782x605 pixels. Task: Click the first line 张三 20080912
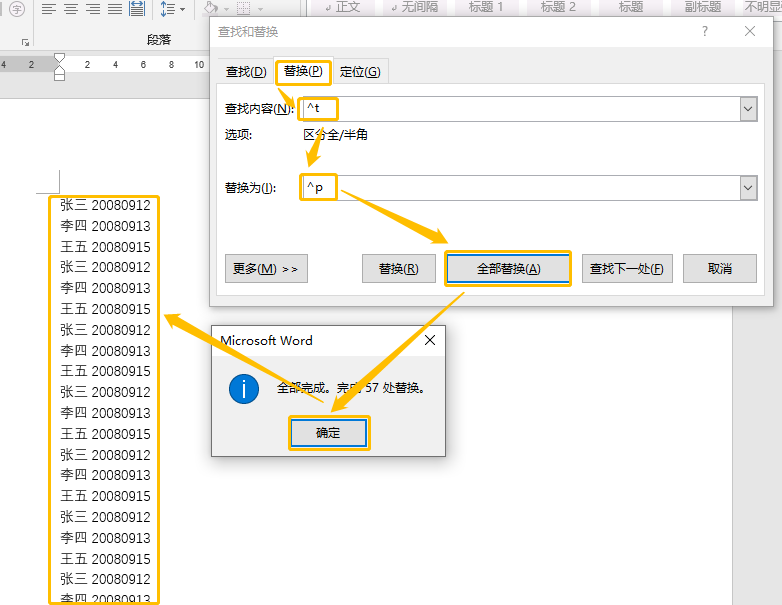[x=105, y=205]
